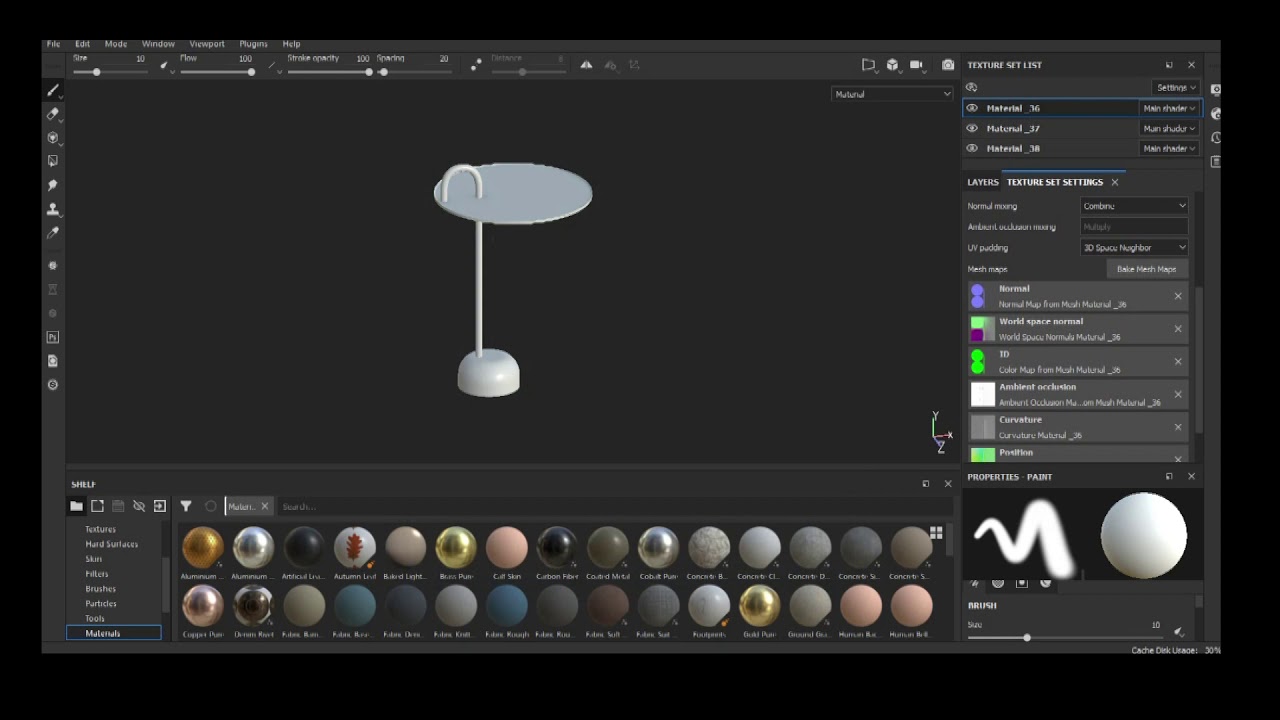The image size is (1280, 720).
Task: Open Main shader dropdown for Material_36
Action: coord(1169,108)
